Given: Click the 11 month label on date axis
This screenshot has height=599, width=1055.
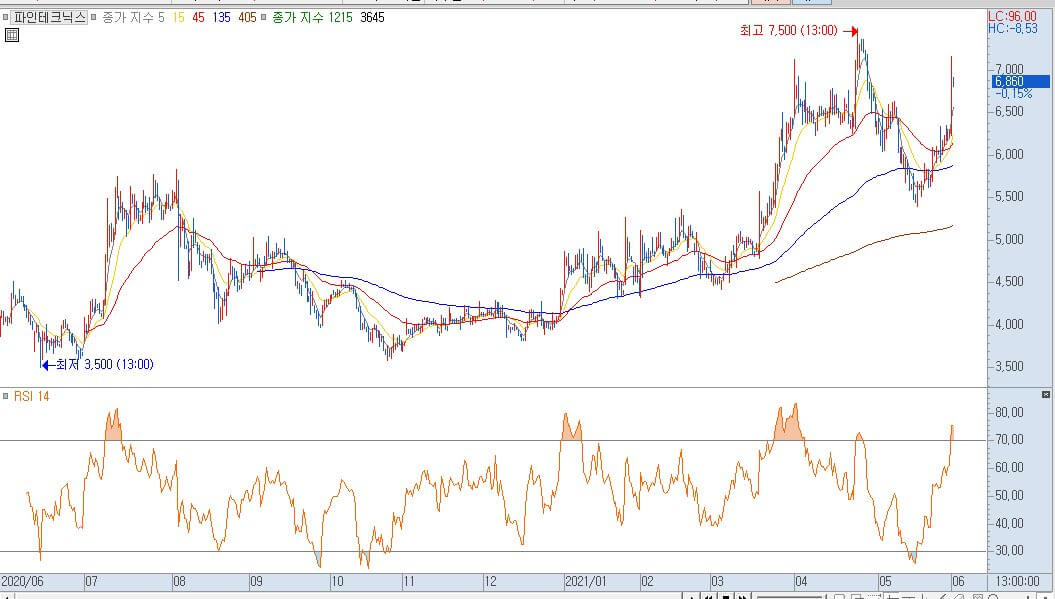Looking at the screenshot, I should tap(409, 582).
